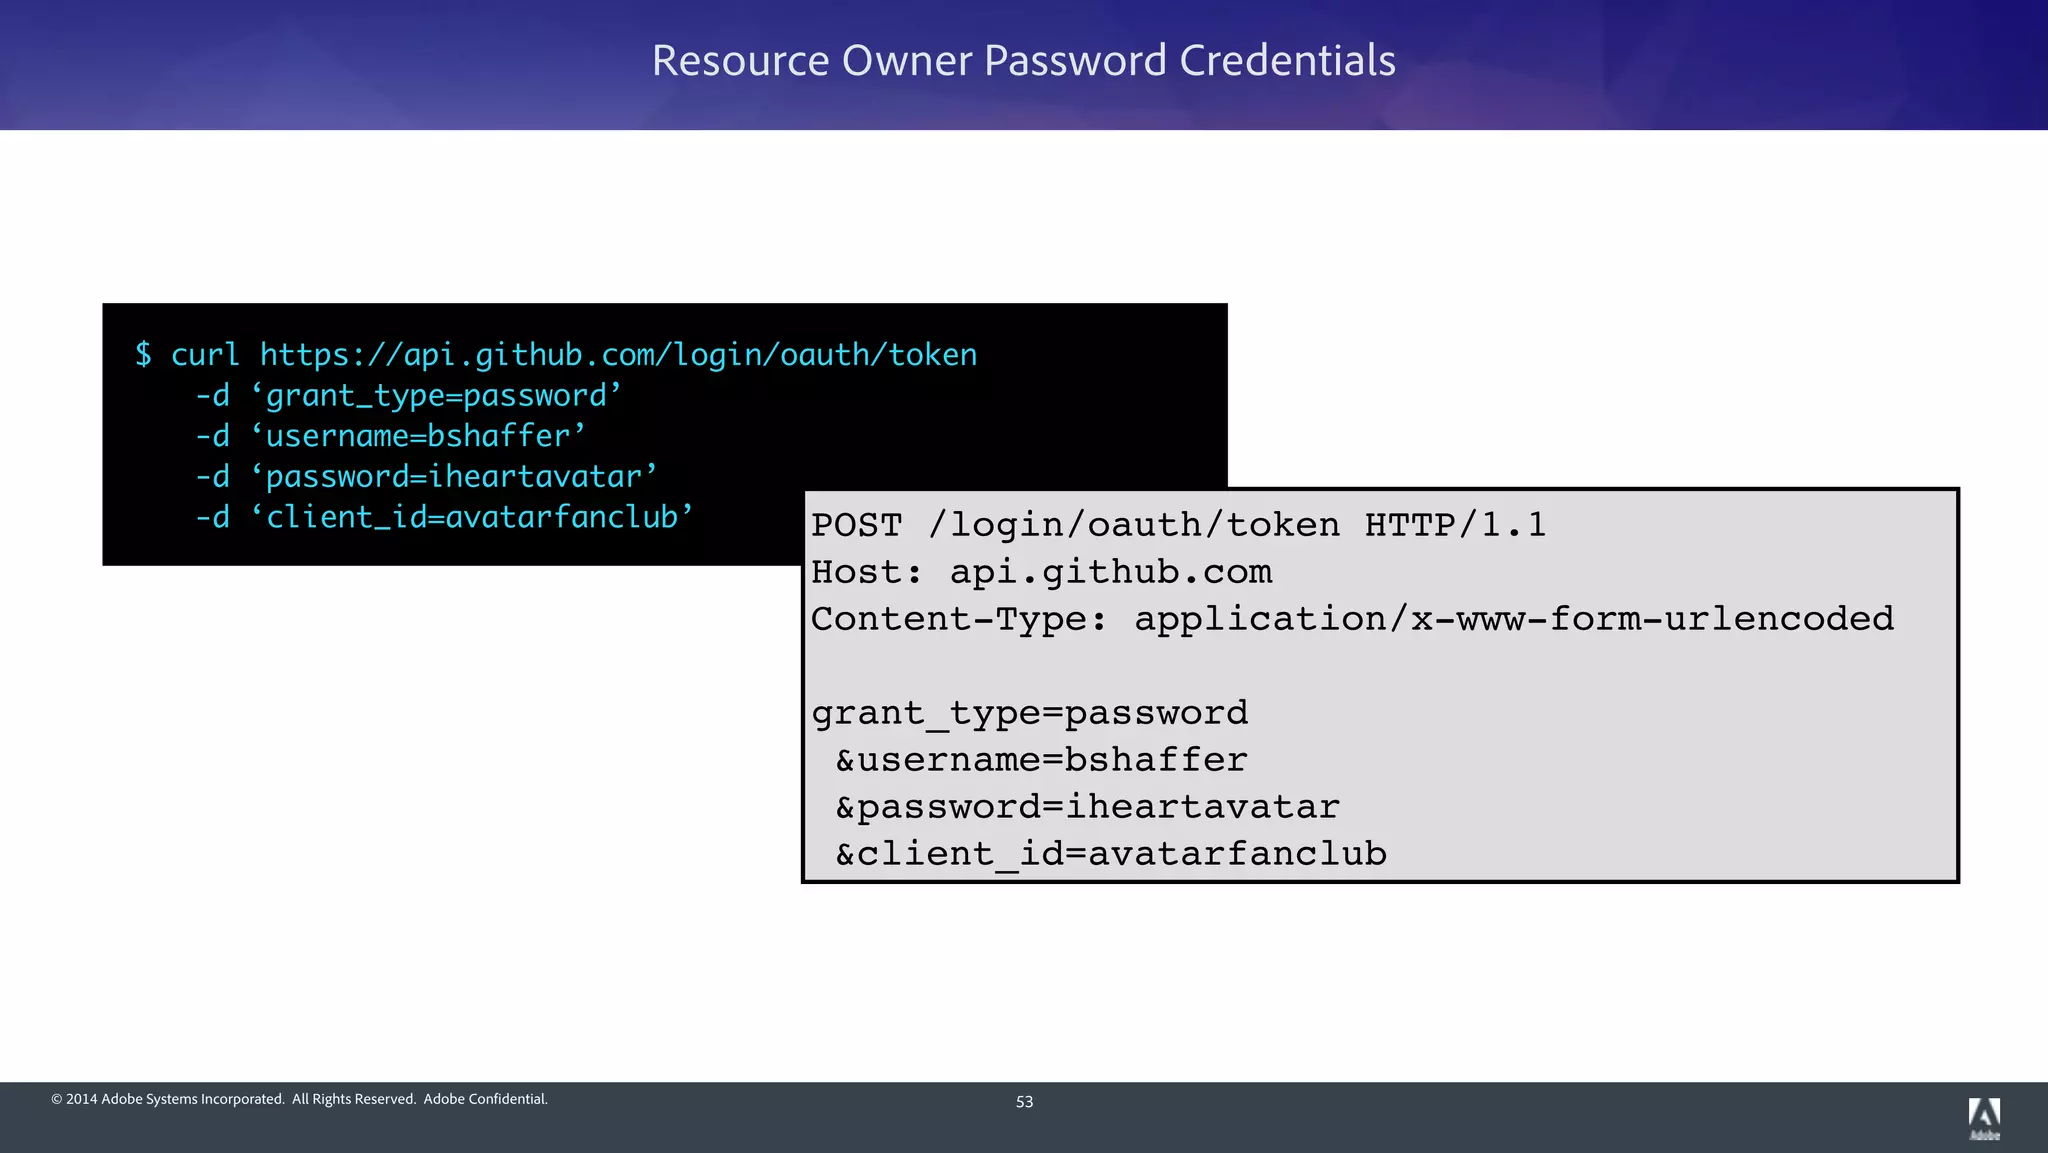Click the Adobe logo in footer
Screen dimensions: 2048x1153
point(1984,1118)
